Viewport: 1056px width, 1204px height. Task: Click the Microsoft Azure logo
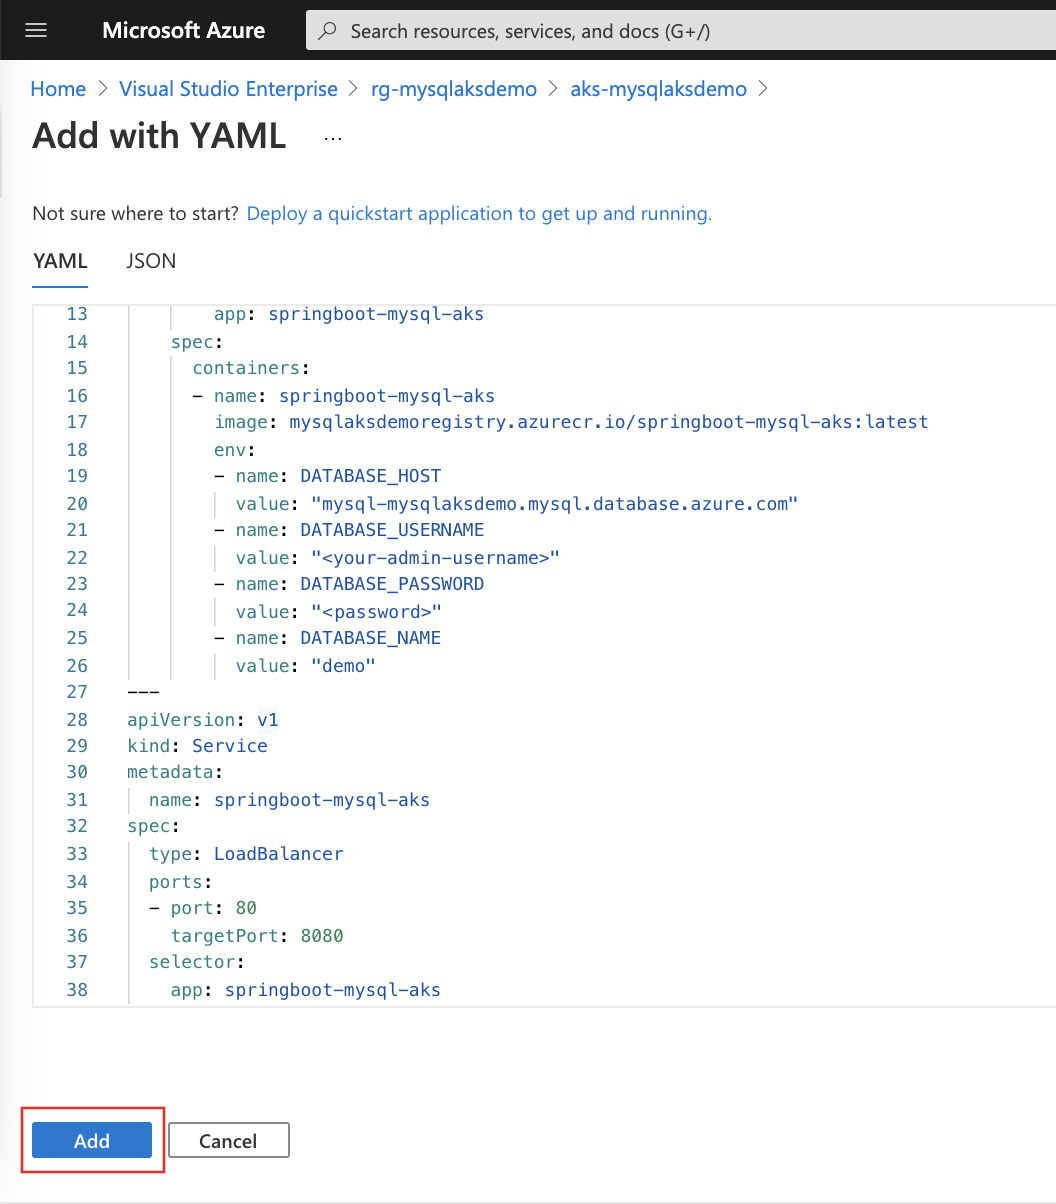[183, 29]
